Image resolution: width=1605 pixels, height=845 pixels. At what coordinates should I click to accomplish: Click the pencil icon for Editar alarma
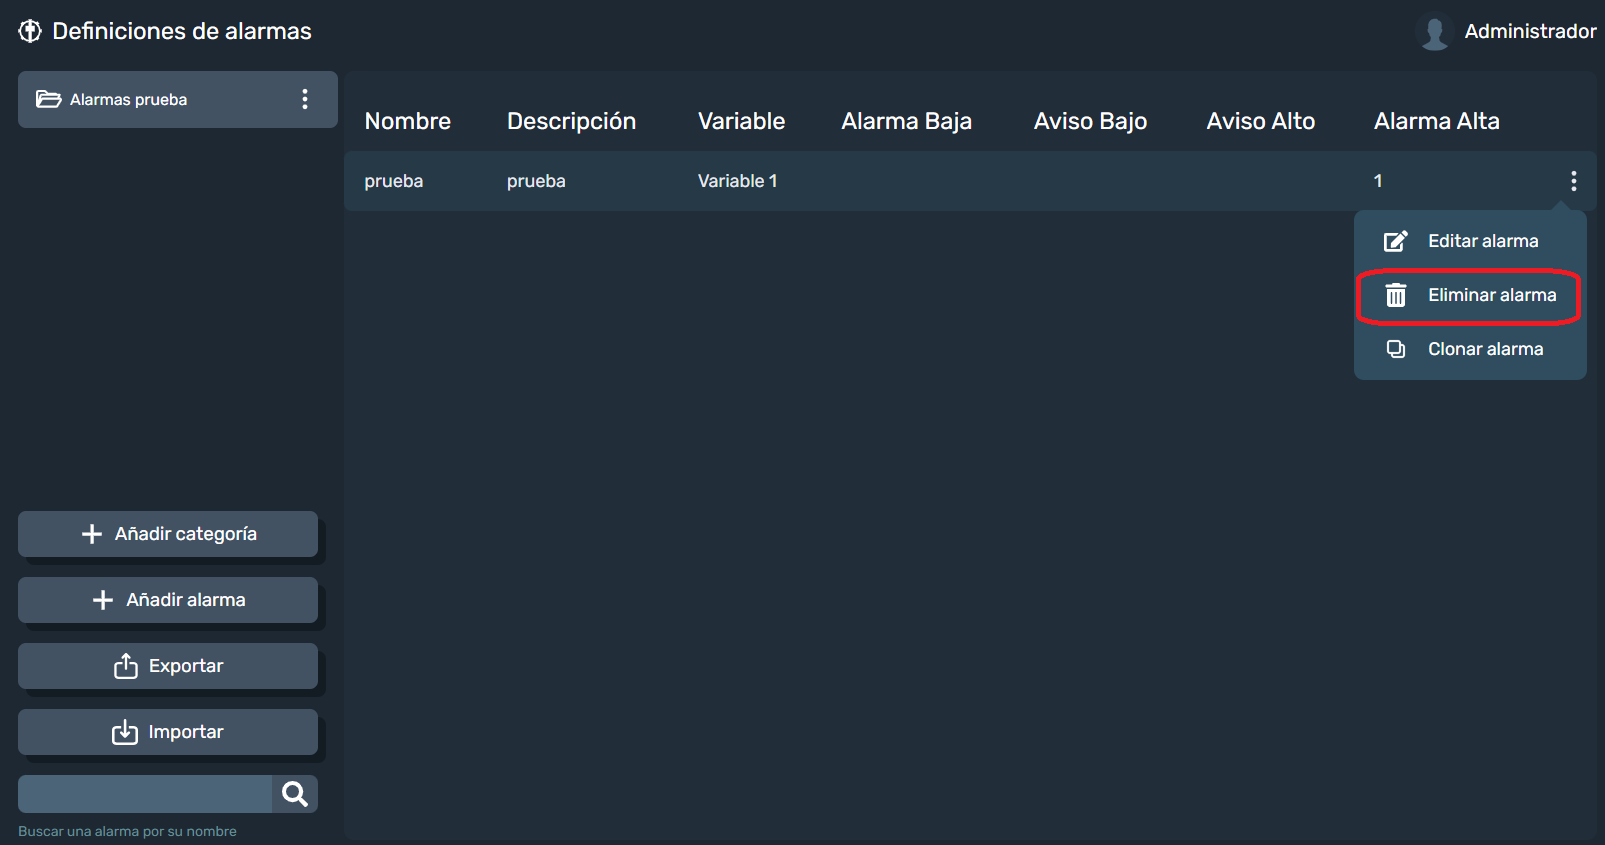pos(1395,241)
